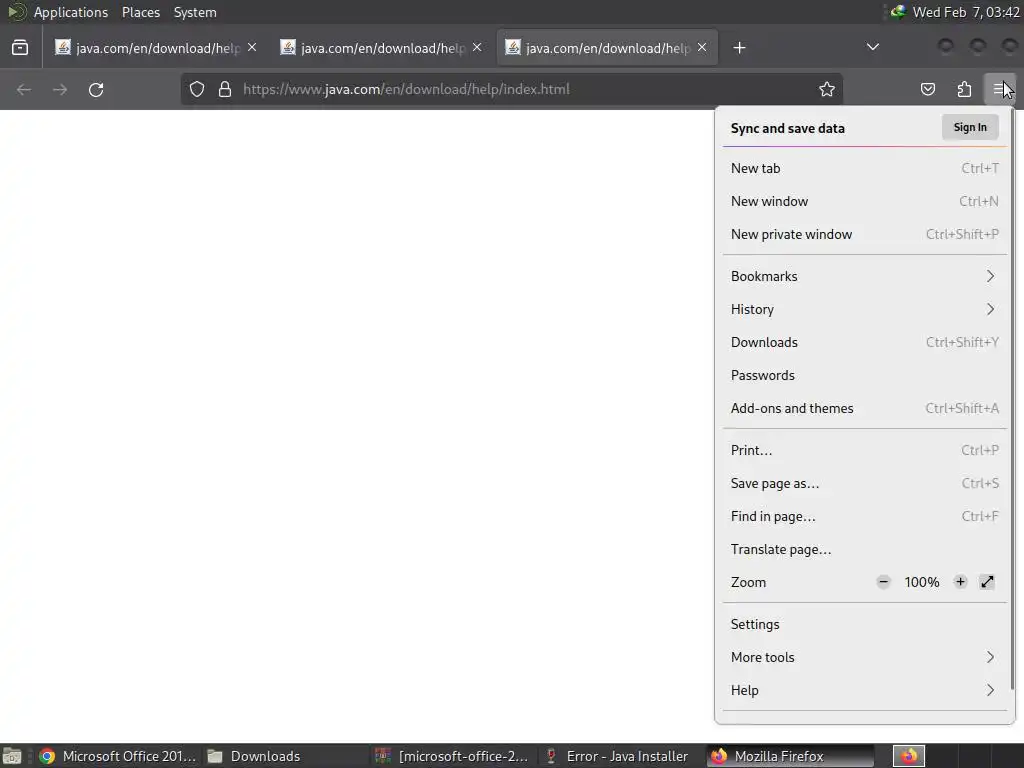
Task: Choose Find in page…
Action: [865, 517]
